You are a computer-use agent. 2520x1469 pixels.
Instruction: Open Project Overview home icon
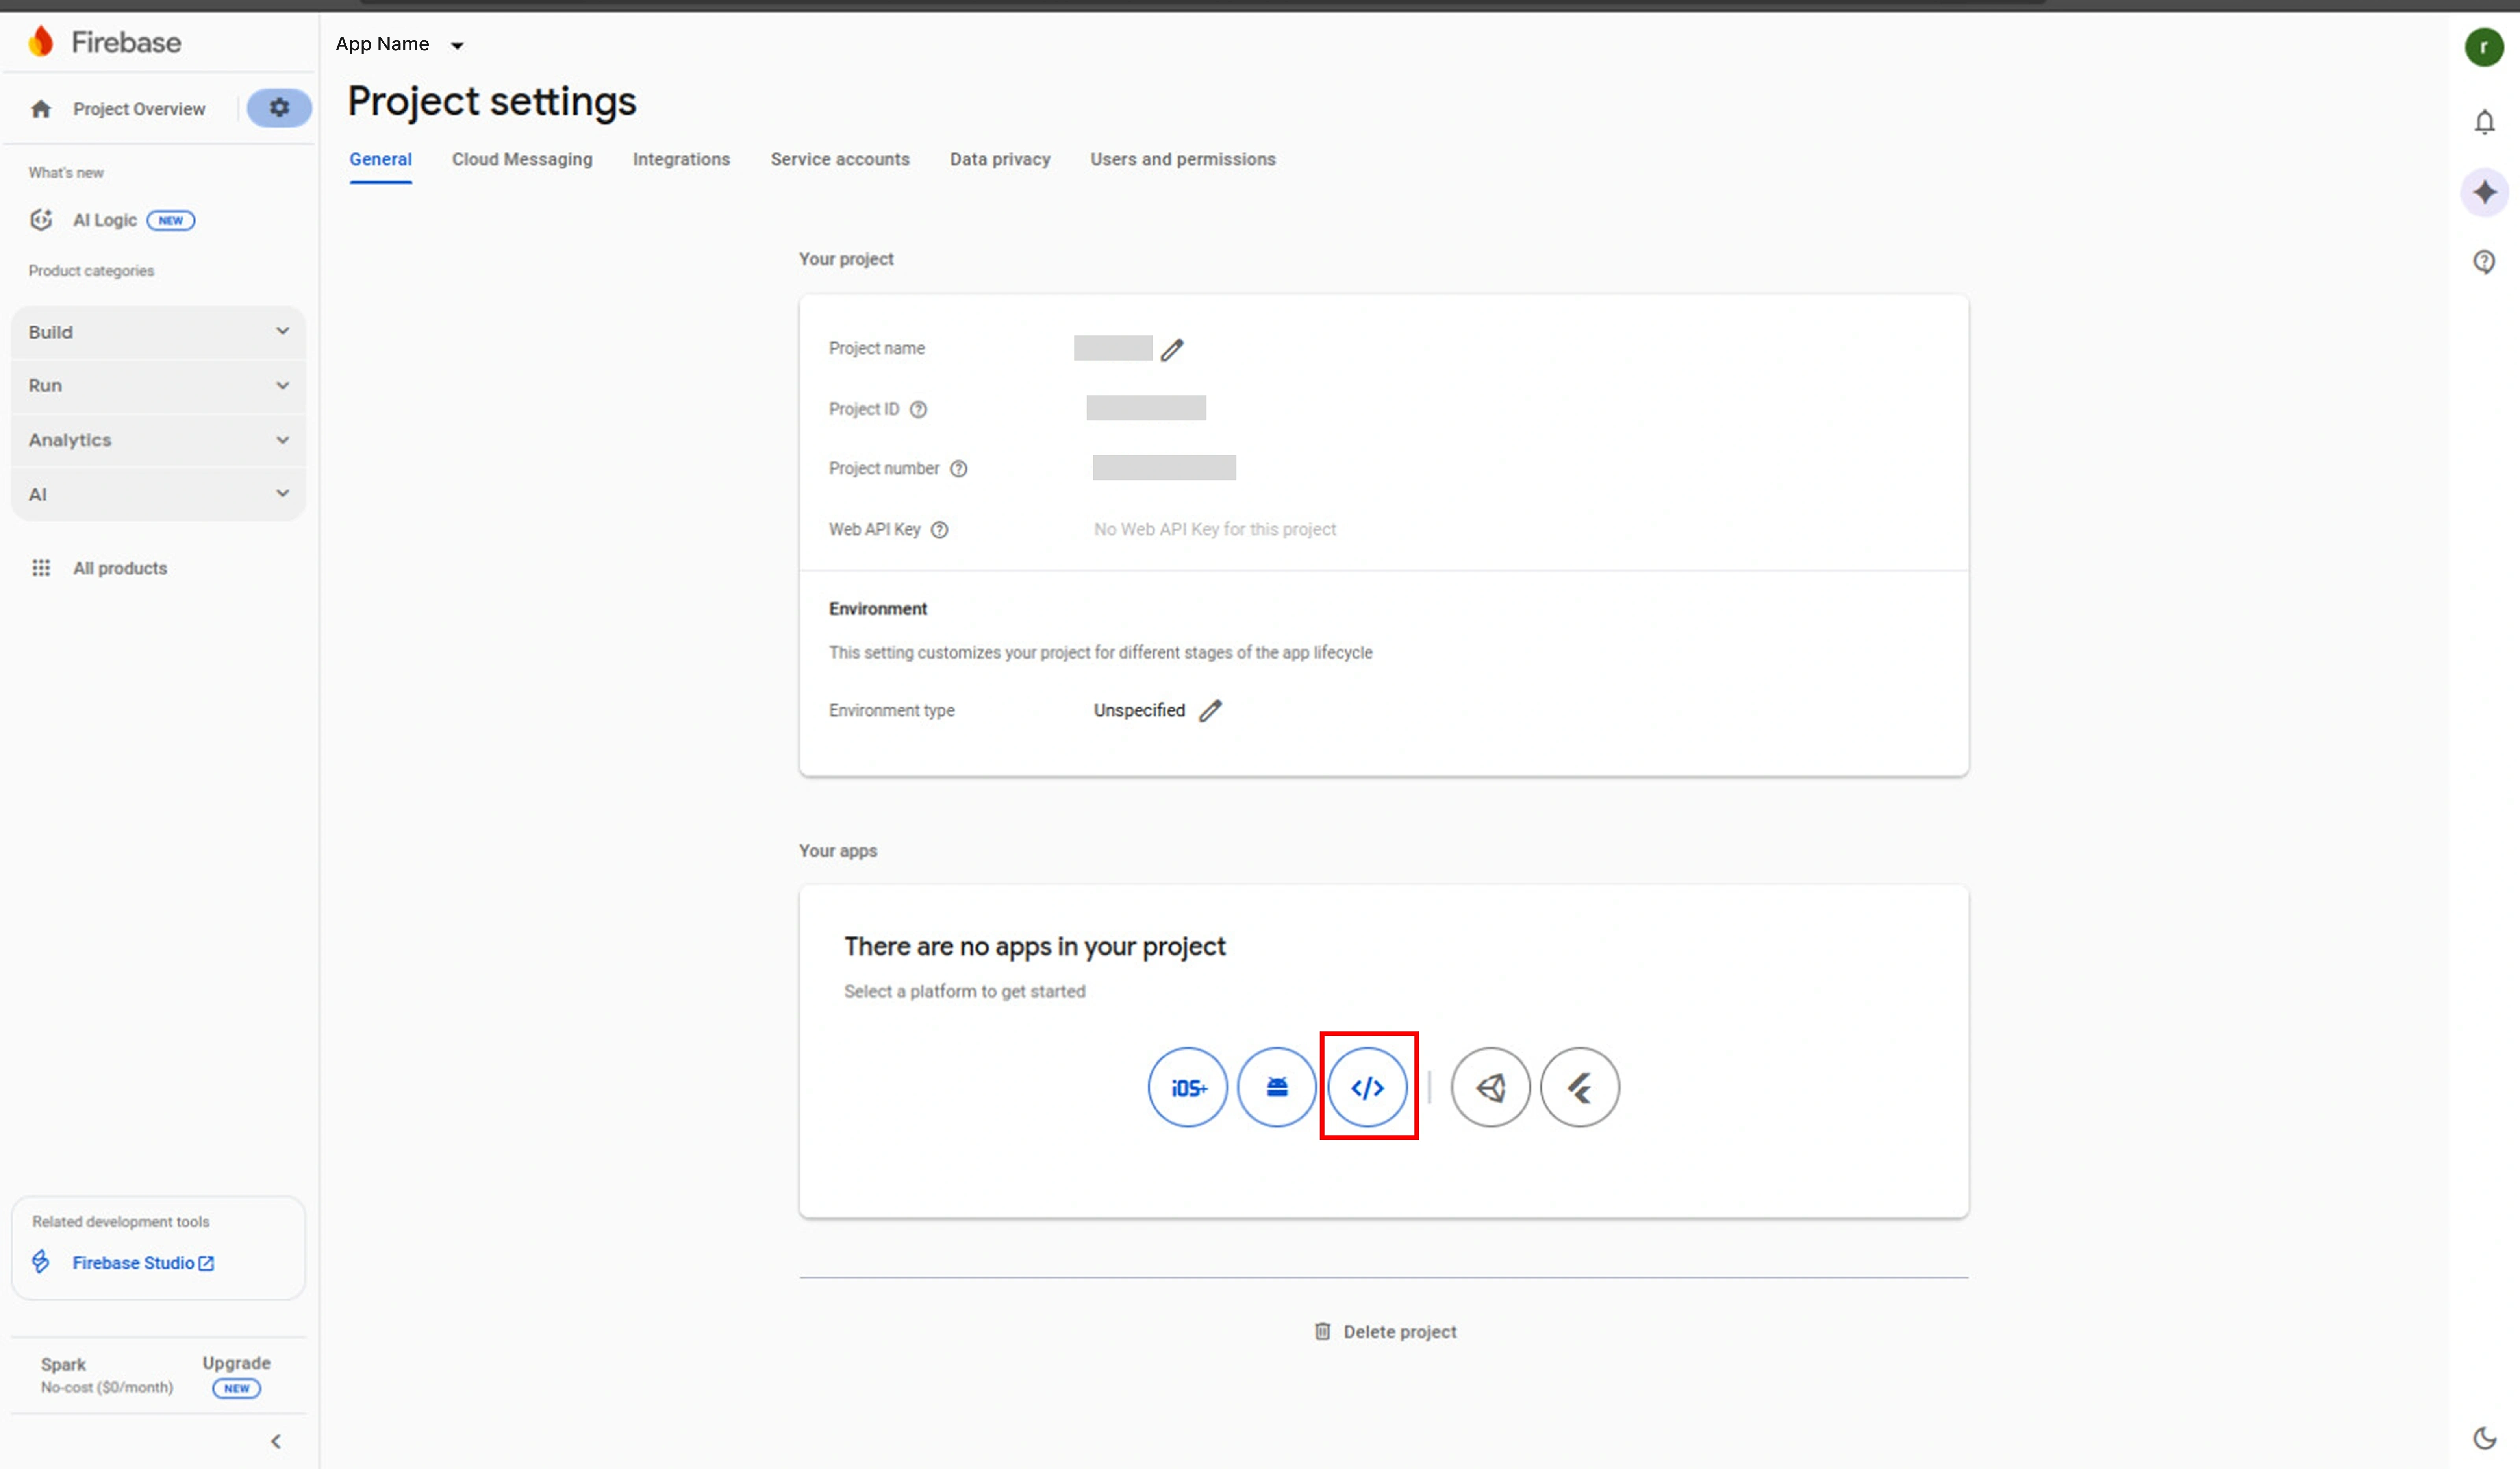pos(41,109)
